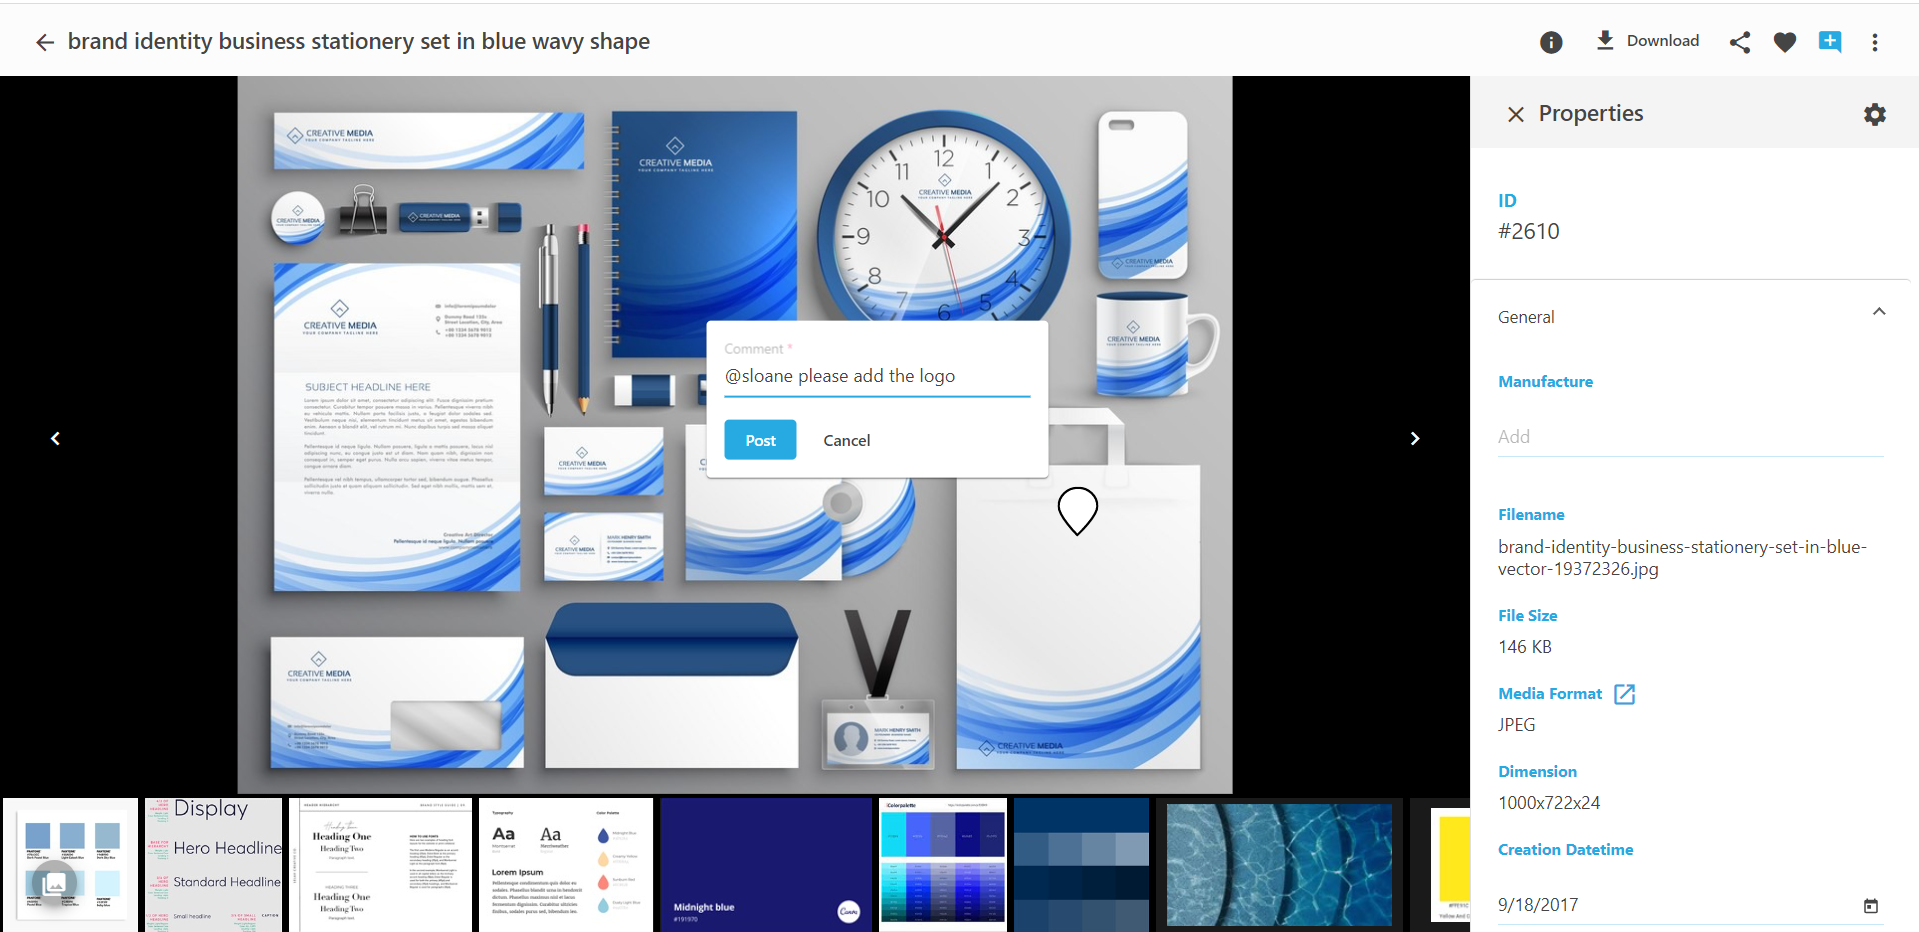Download the stationery asset
This screenshot has width=1919, height=932.
click(1647, 40)
